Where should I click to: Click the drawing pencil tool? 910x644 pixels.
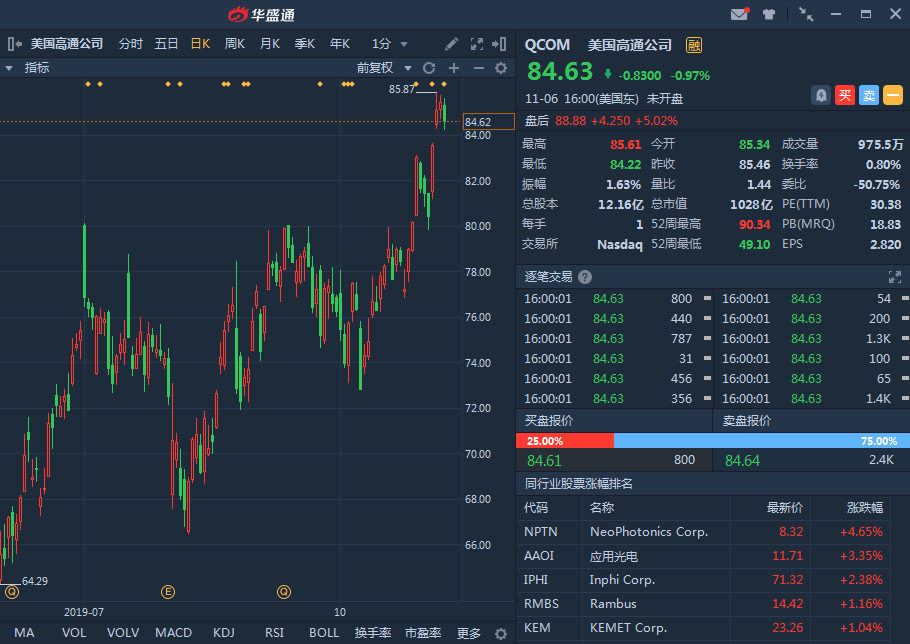click(x=452, y=44)
